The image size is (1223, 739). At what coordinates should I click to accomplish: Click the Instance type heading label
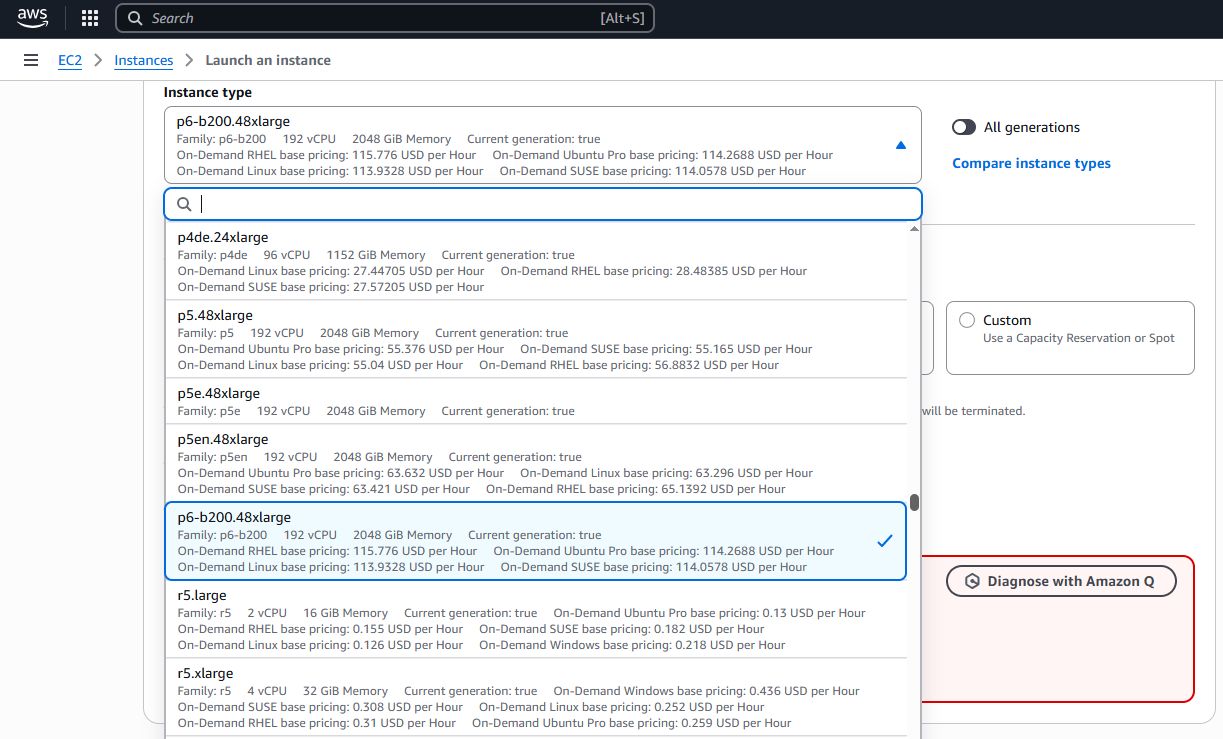click(208, 92)
